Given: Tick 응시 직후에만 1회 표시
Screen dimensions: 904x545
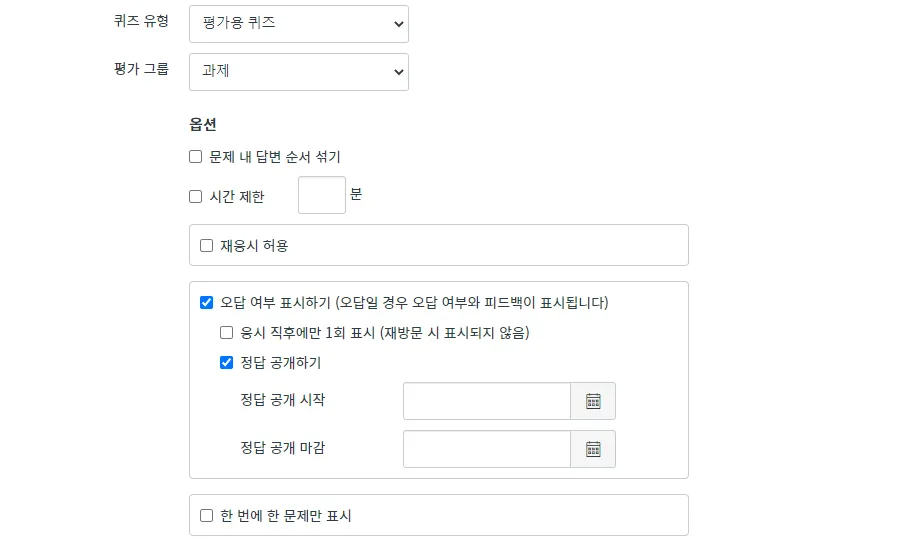Looking at the screenshot, I should click(x=227, y=333).
